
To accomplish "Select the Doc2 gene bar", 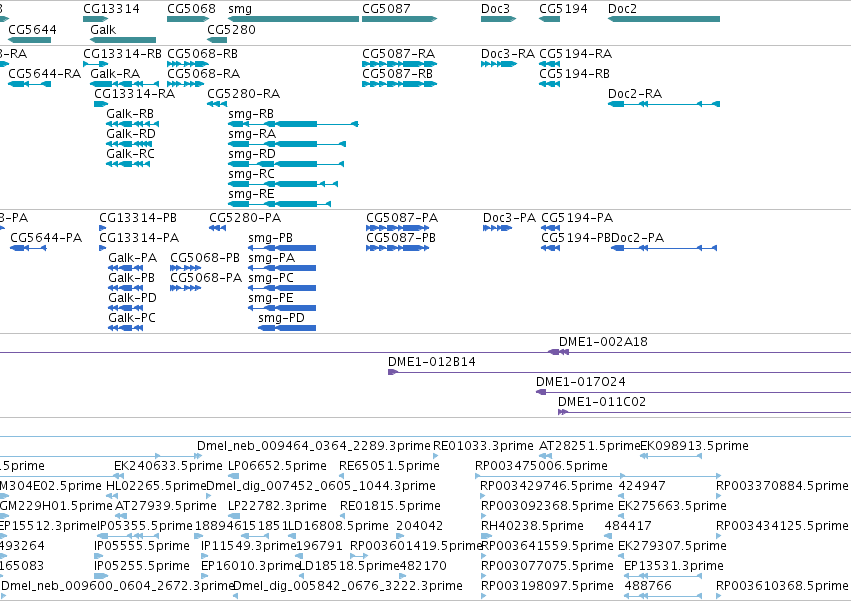I will [664, 19].
